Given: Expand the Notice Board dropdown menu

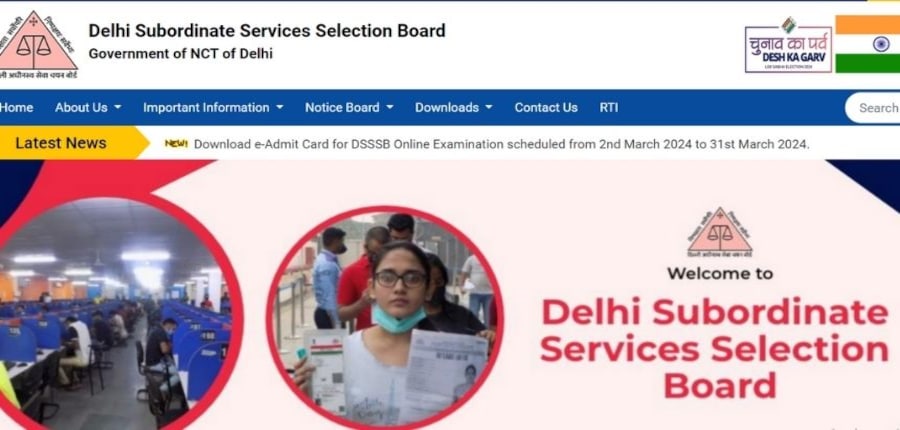Looking at the screenshot, I should coord(349,107).
